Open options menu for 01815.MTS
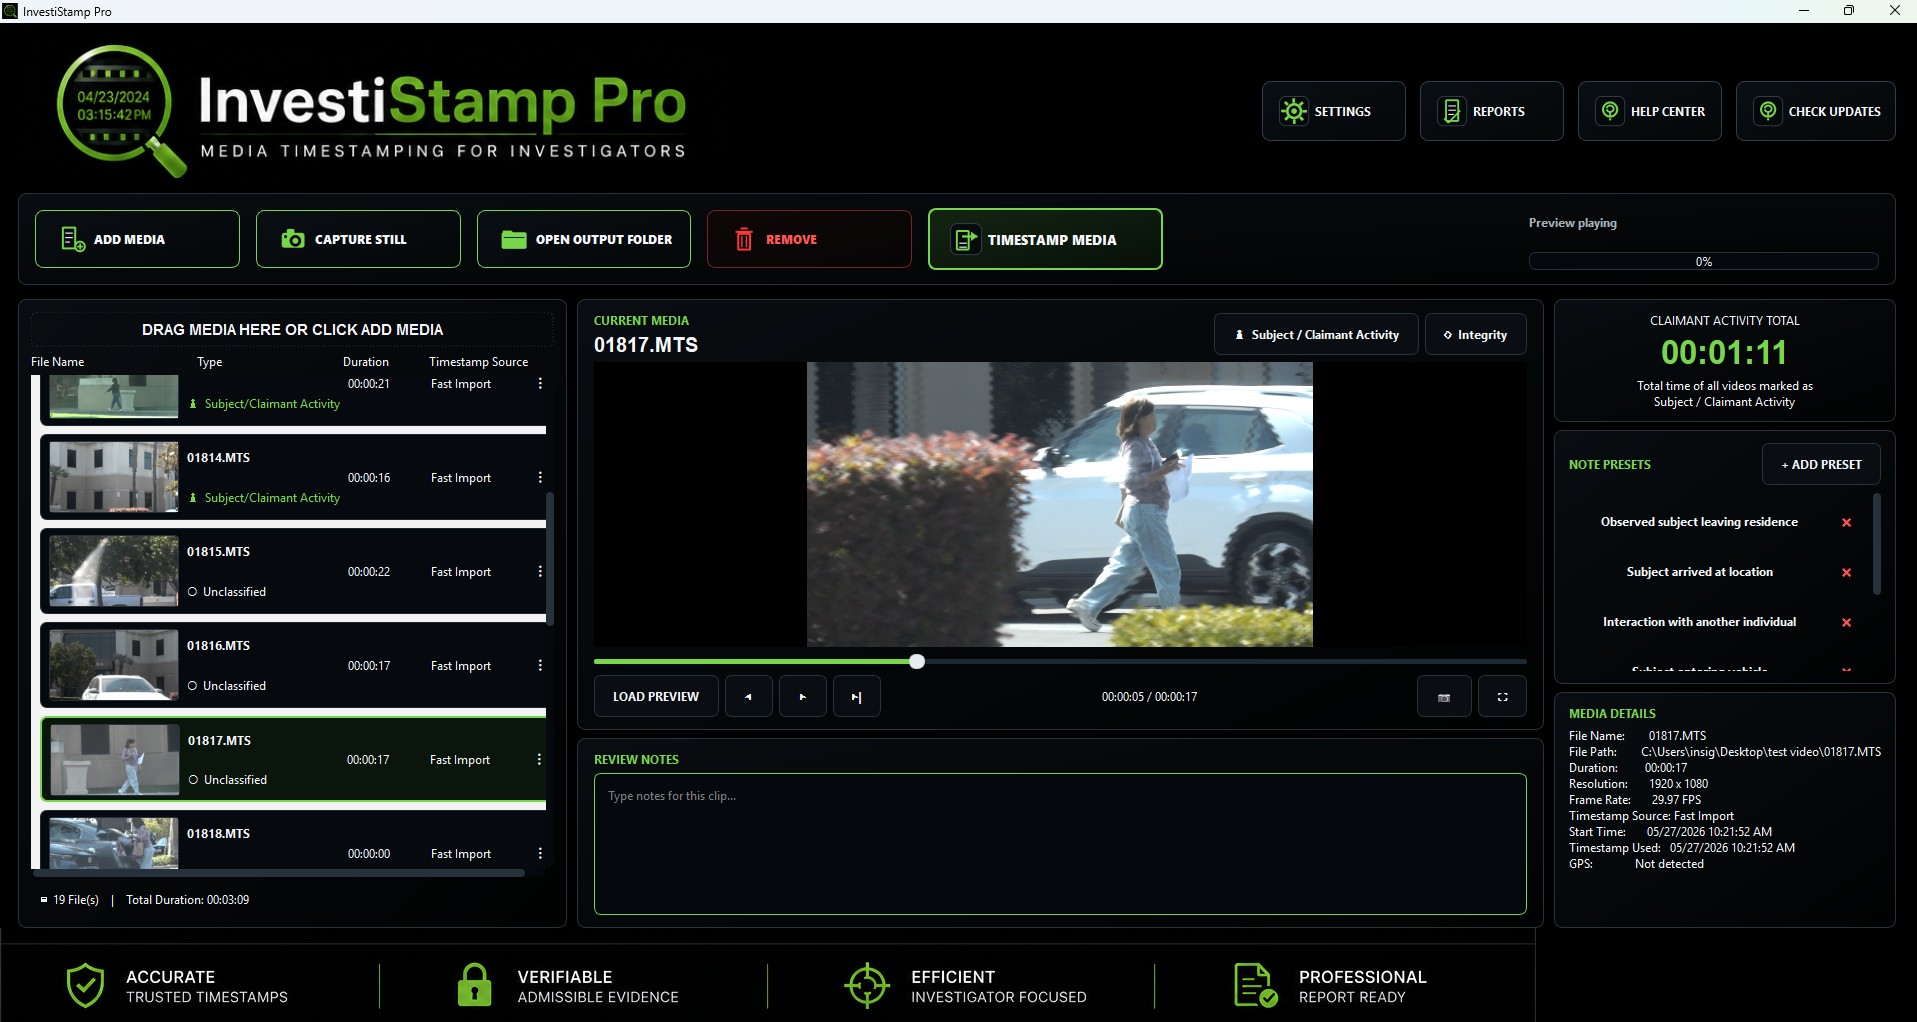This screenshot has width=1917, height=1022. pos(540,572)
